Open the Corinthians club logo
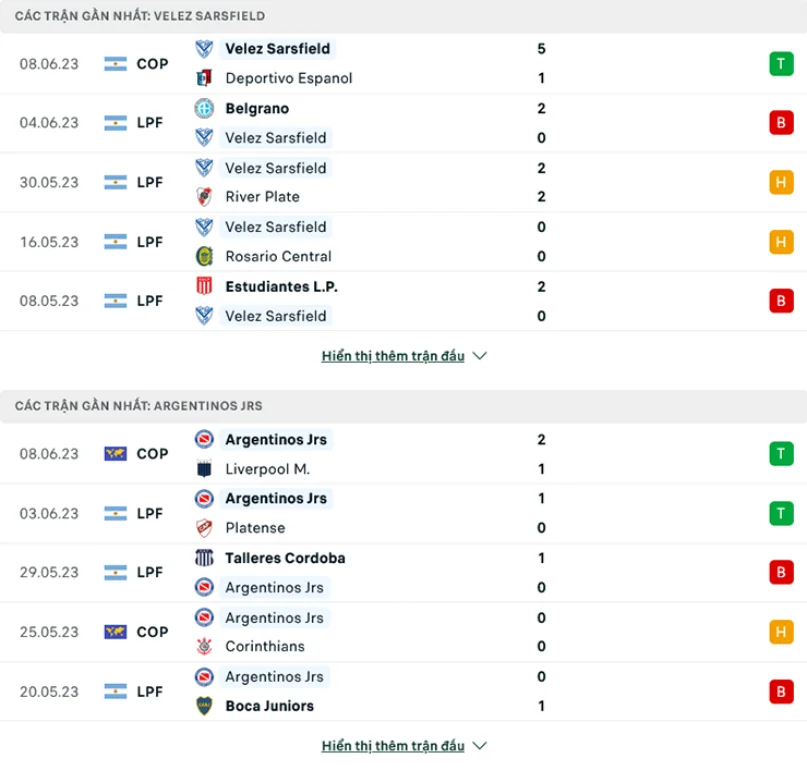807x777 pixels. click(x=205, y=647)
